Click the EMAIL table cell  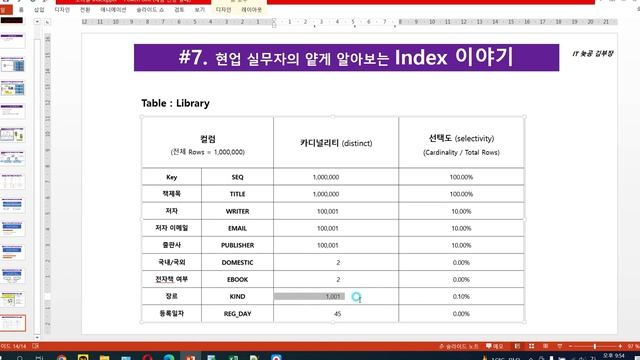(x=237, y=228)
